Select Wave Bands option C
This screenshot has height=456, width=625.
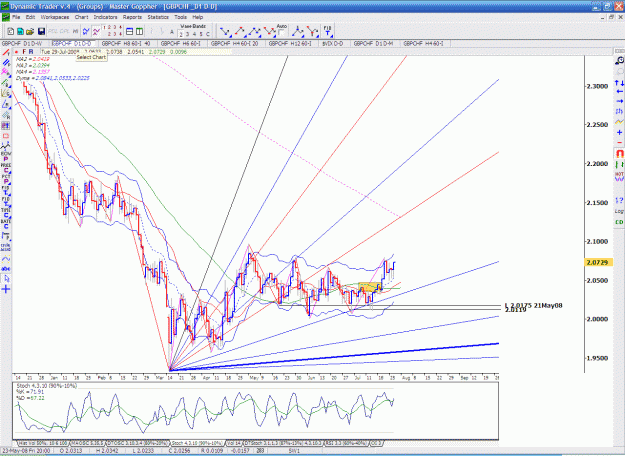click(x=207, y=34)
